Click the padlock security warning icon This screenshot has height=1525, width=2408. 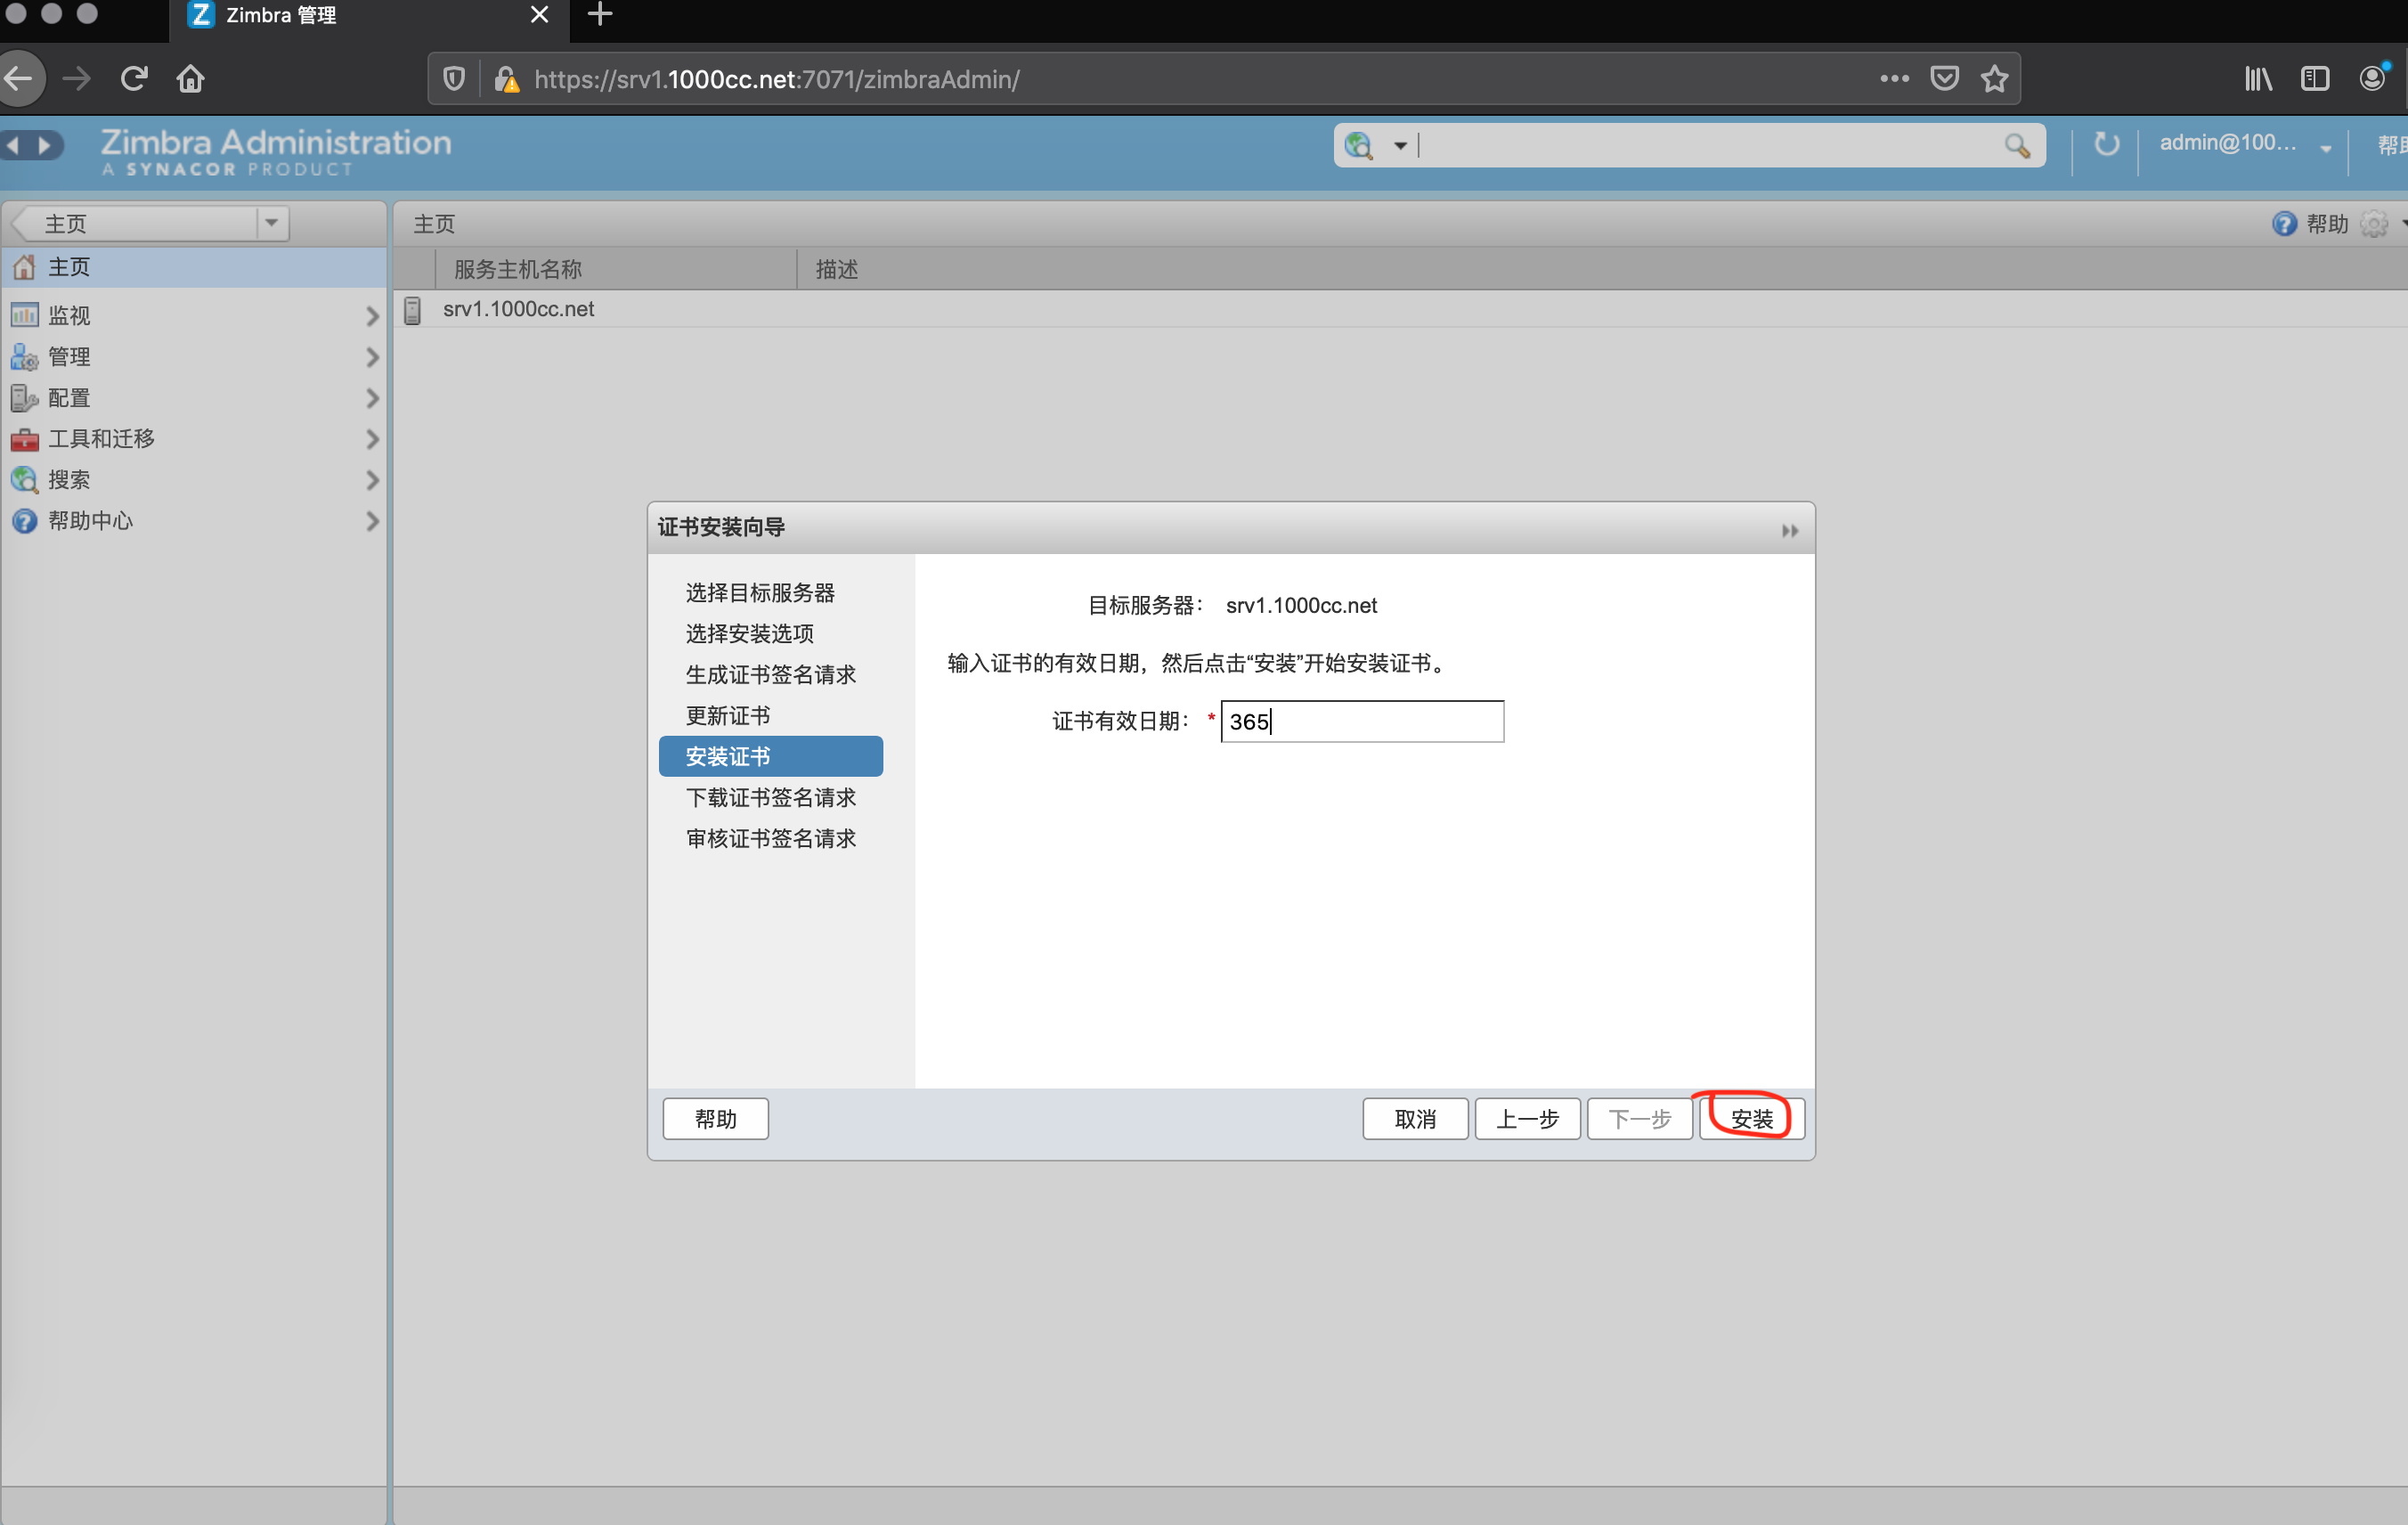506,79
